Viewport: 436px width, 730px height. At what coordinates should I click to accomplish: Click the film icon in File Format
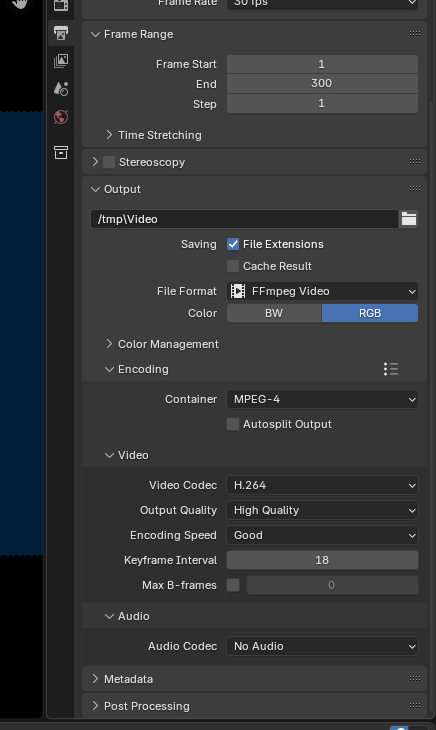point(238,291)
